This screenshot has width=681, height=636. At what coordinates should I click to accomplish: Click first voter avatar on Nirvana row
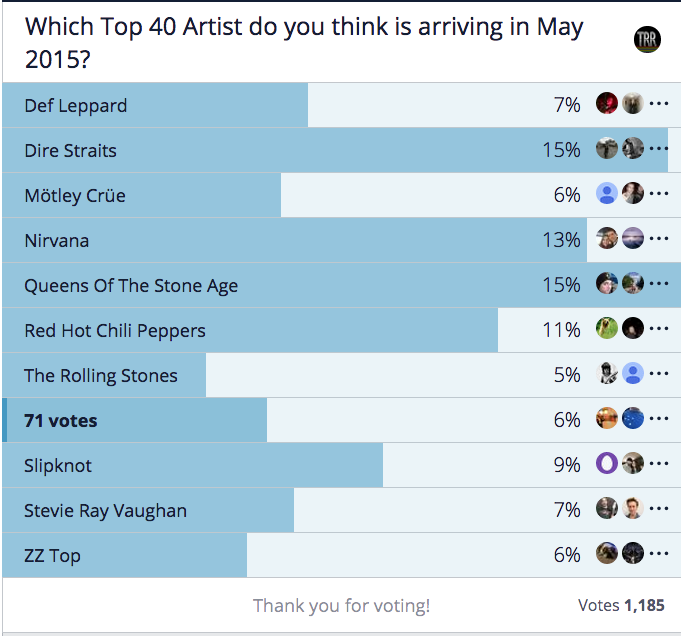pyautogui.click(x=607, y=238)
